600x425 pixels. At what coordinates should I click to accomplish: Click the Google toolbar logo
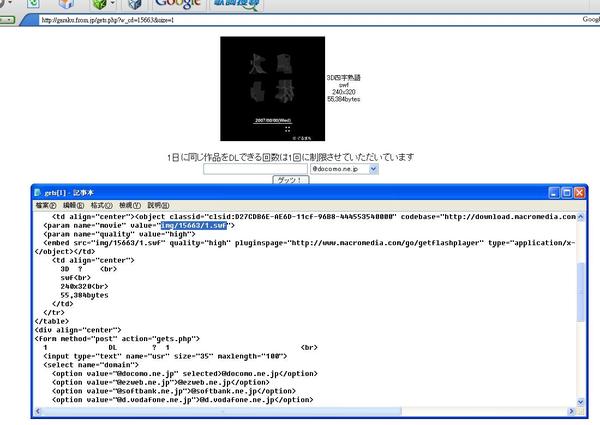point(178,4)
